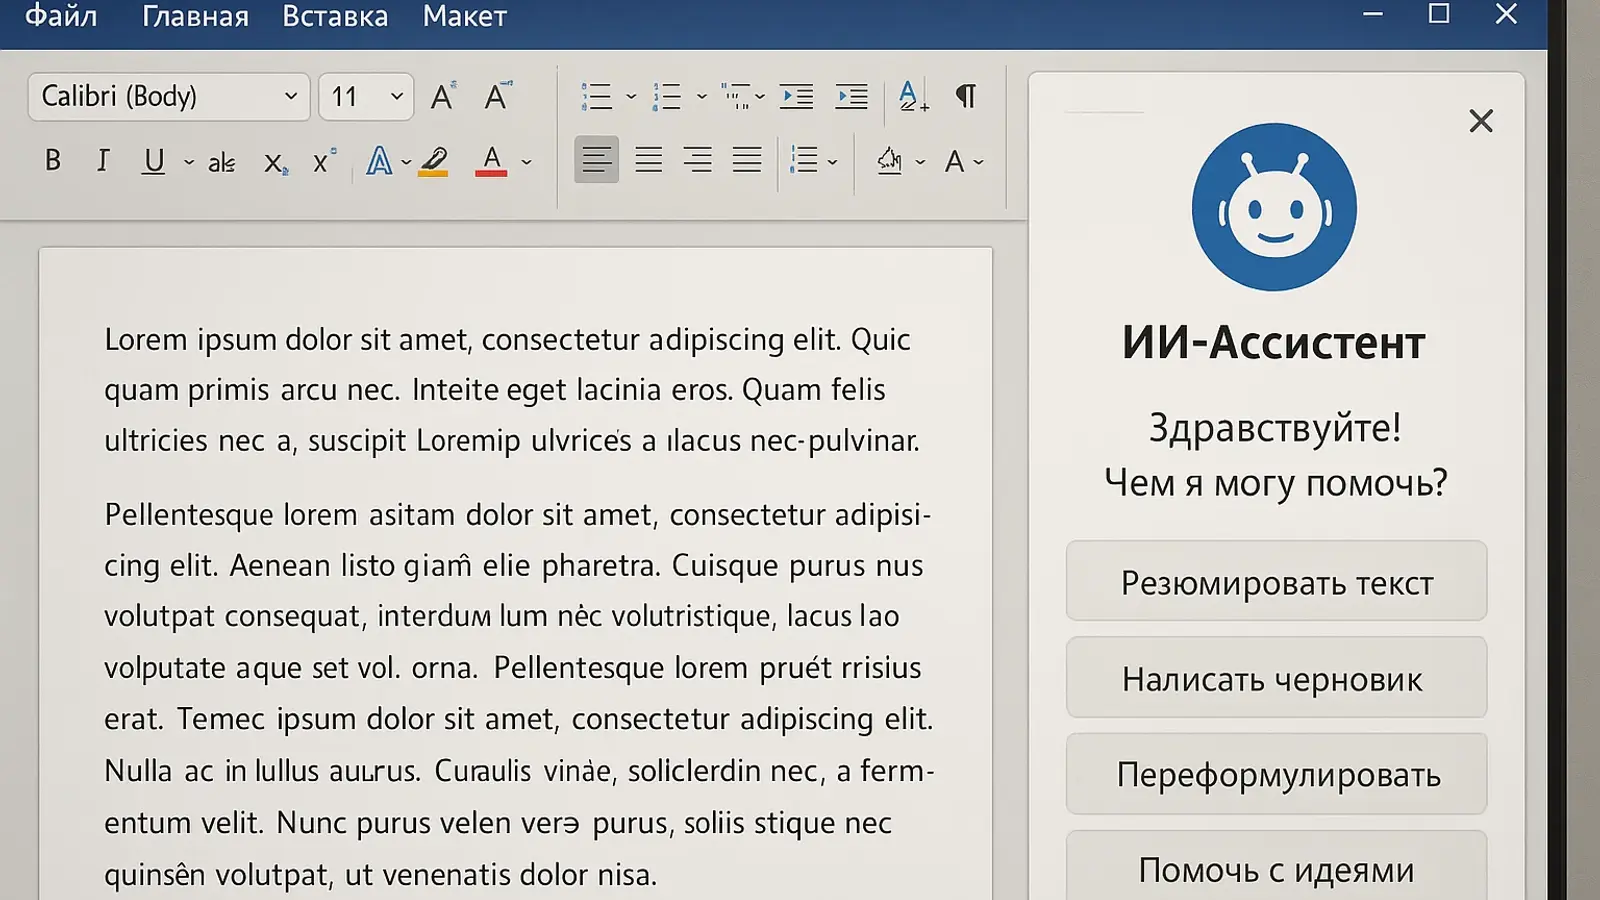Apply the yellow text highlight color
Screen dimensions: 1600x900
click(434, 161)
